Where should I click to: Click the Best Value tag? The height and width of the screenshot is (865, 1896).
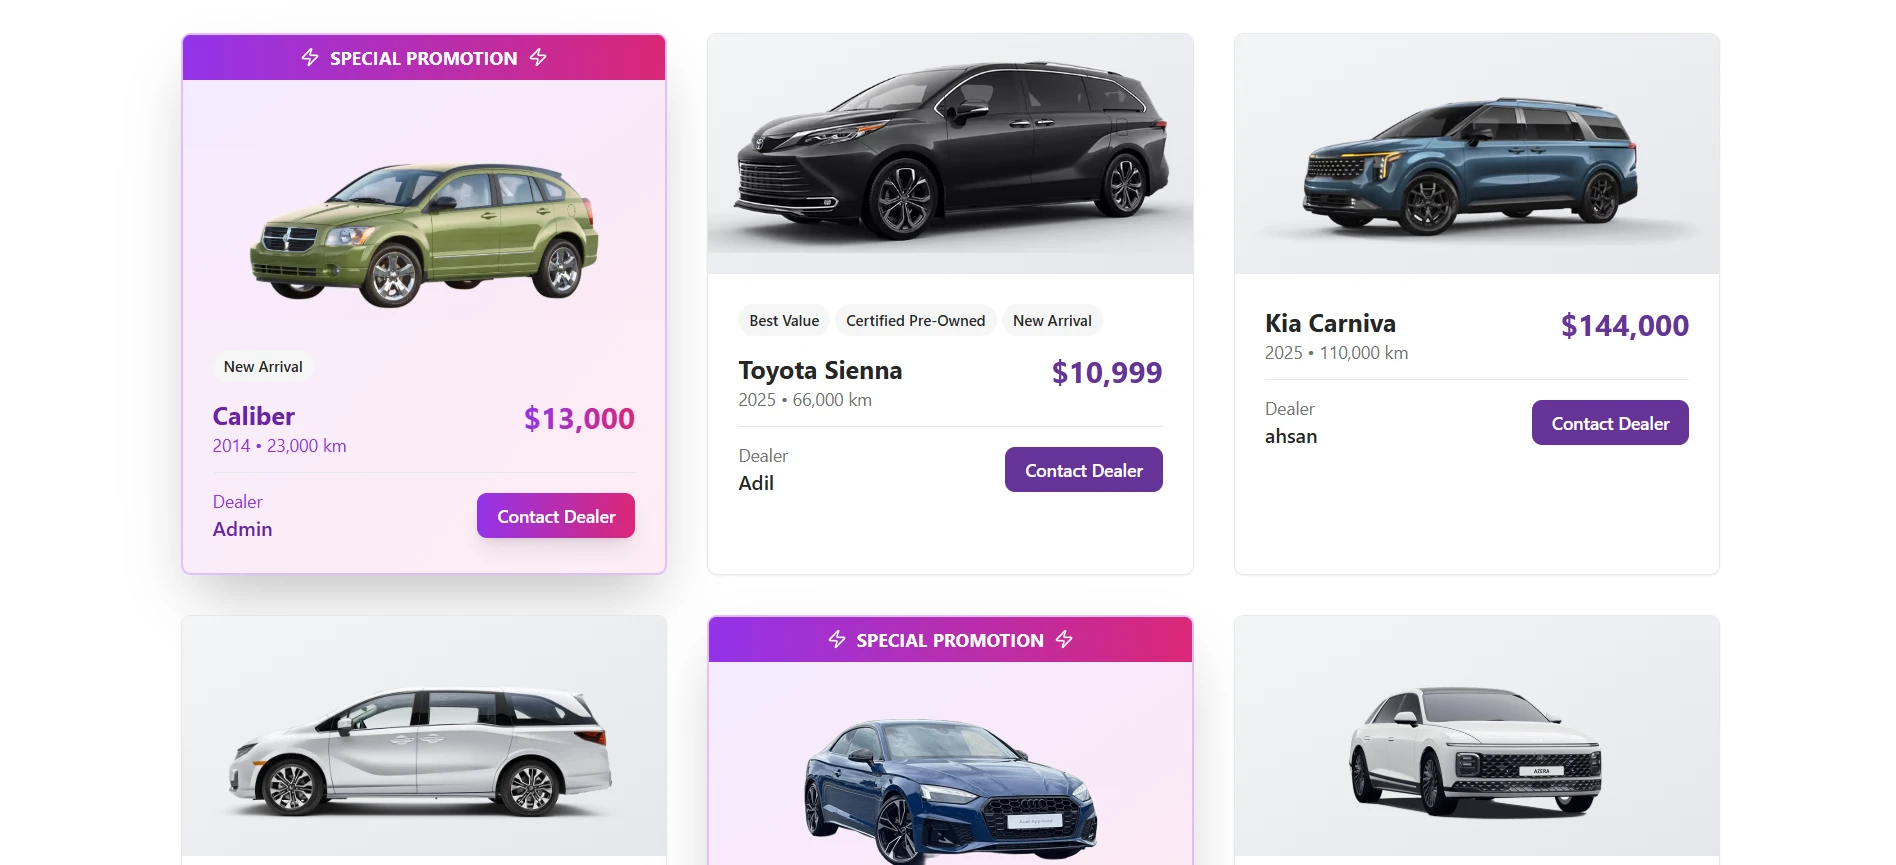(784, 321)
